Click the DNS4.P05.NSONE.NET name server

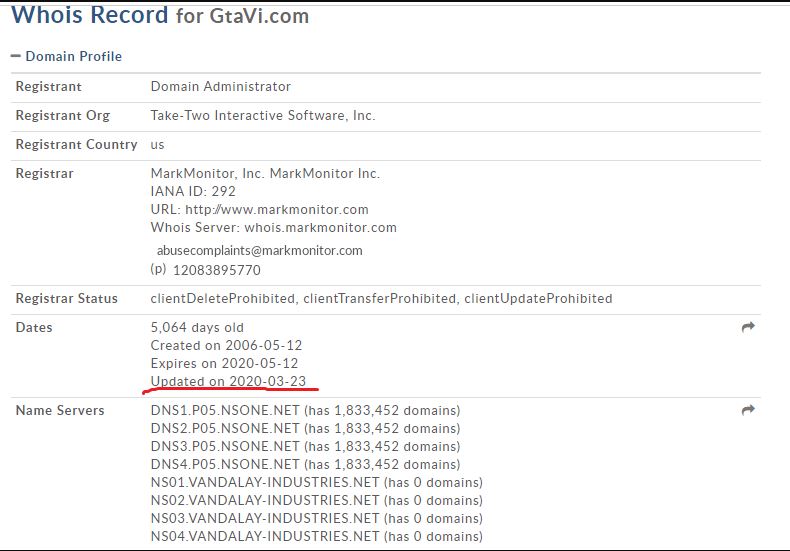click(225, 465)
